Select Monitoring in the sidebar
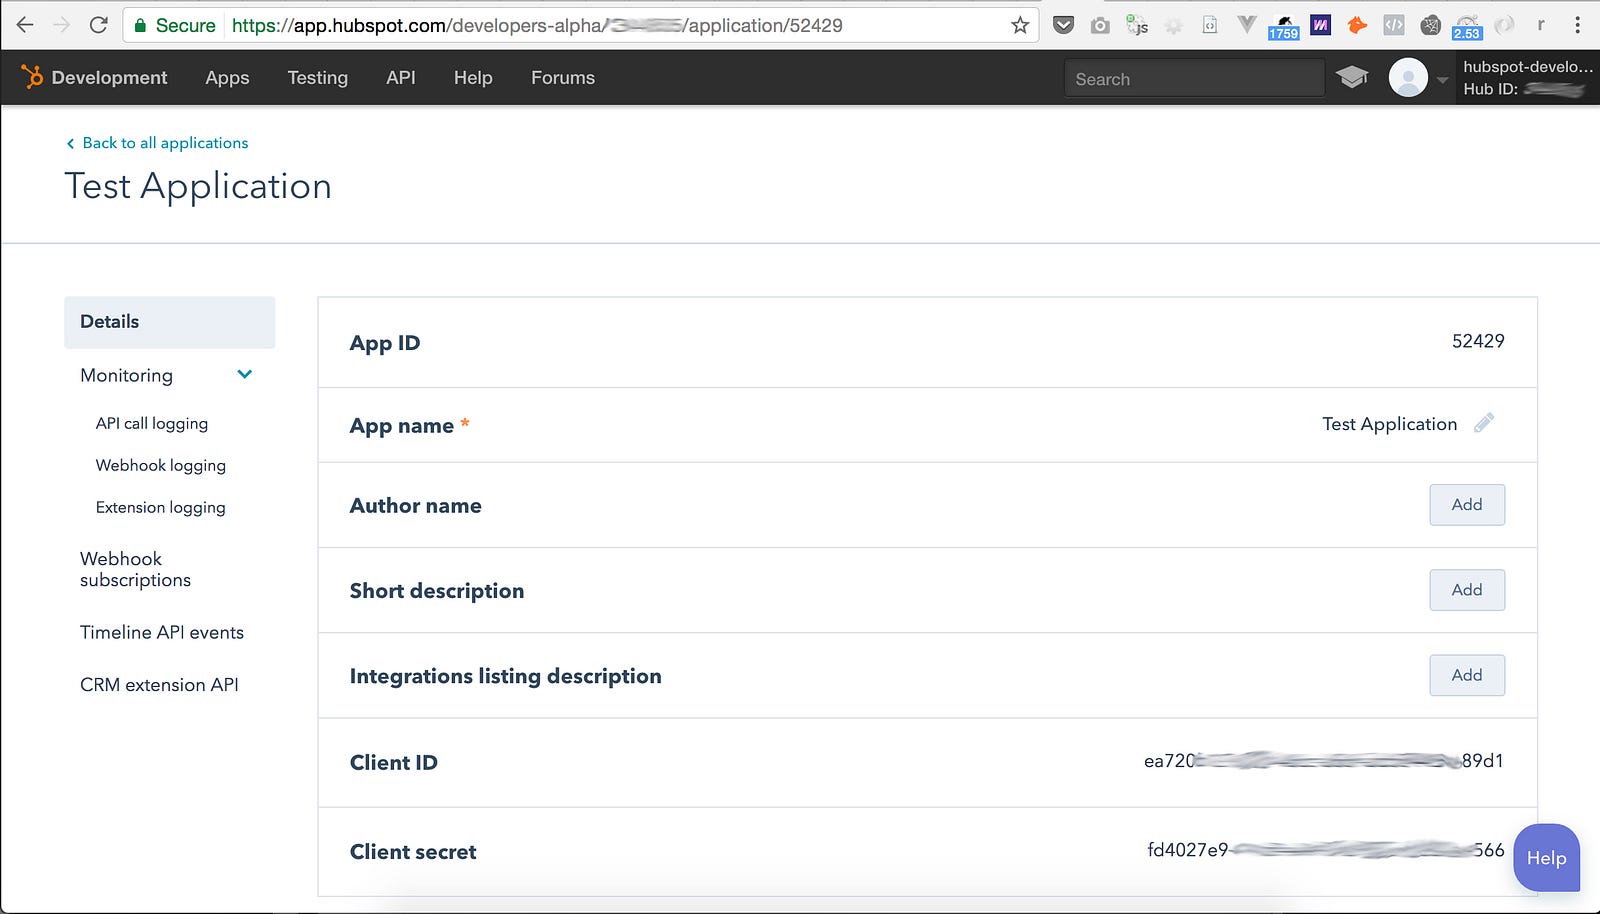 pyautogui.click(x=126, y=375)
